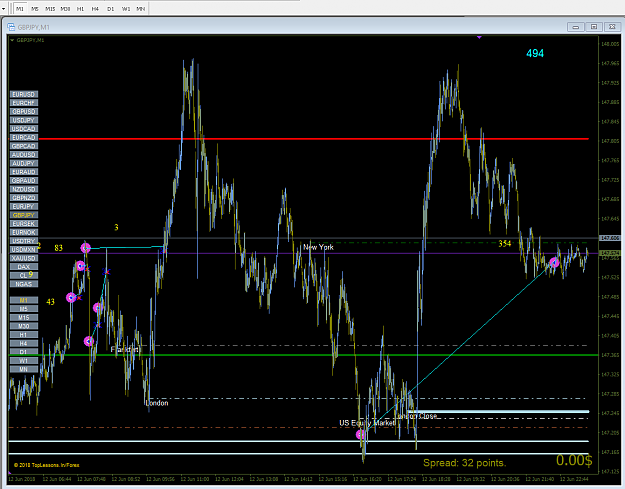Click the highlighted GBPJPY symbol button
Screen dimensions: 625x489
[24, 215]
